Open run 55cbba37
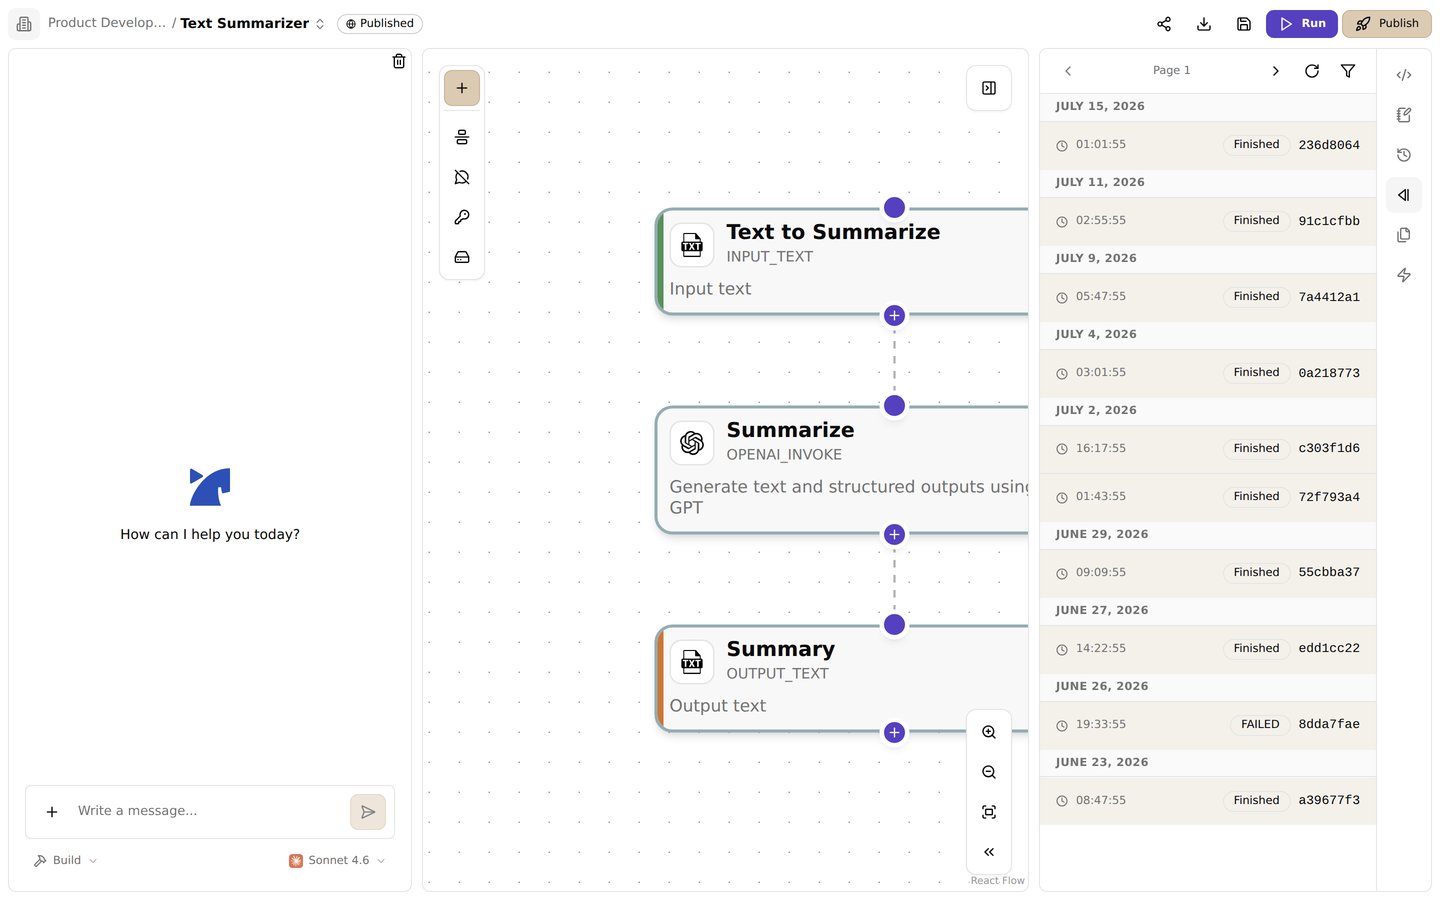Image resolution: width=1440 pixels, height=900 pixels. 1208,573
